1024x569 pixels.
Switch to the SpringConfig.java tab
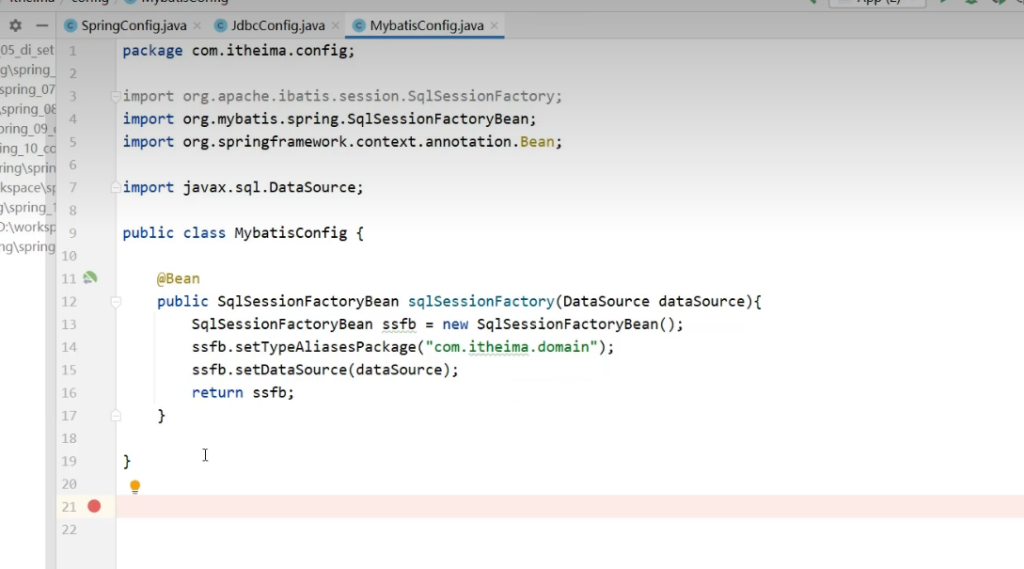(132, 25)
